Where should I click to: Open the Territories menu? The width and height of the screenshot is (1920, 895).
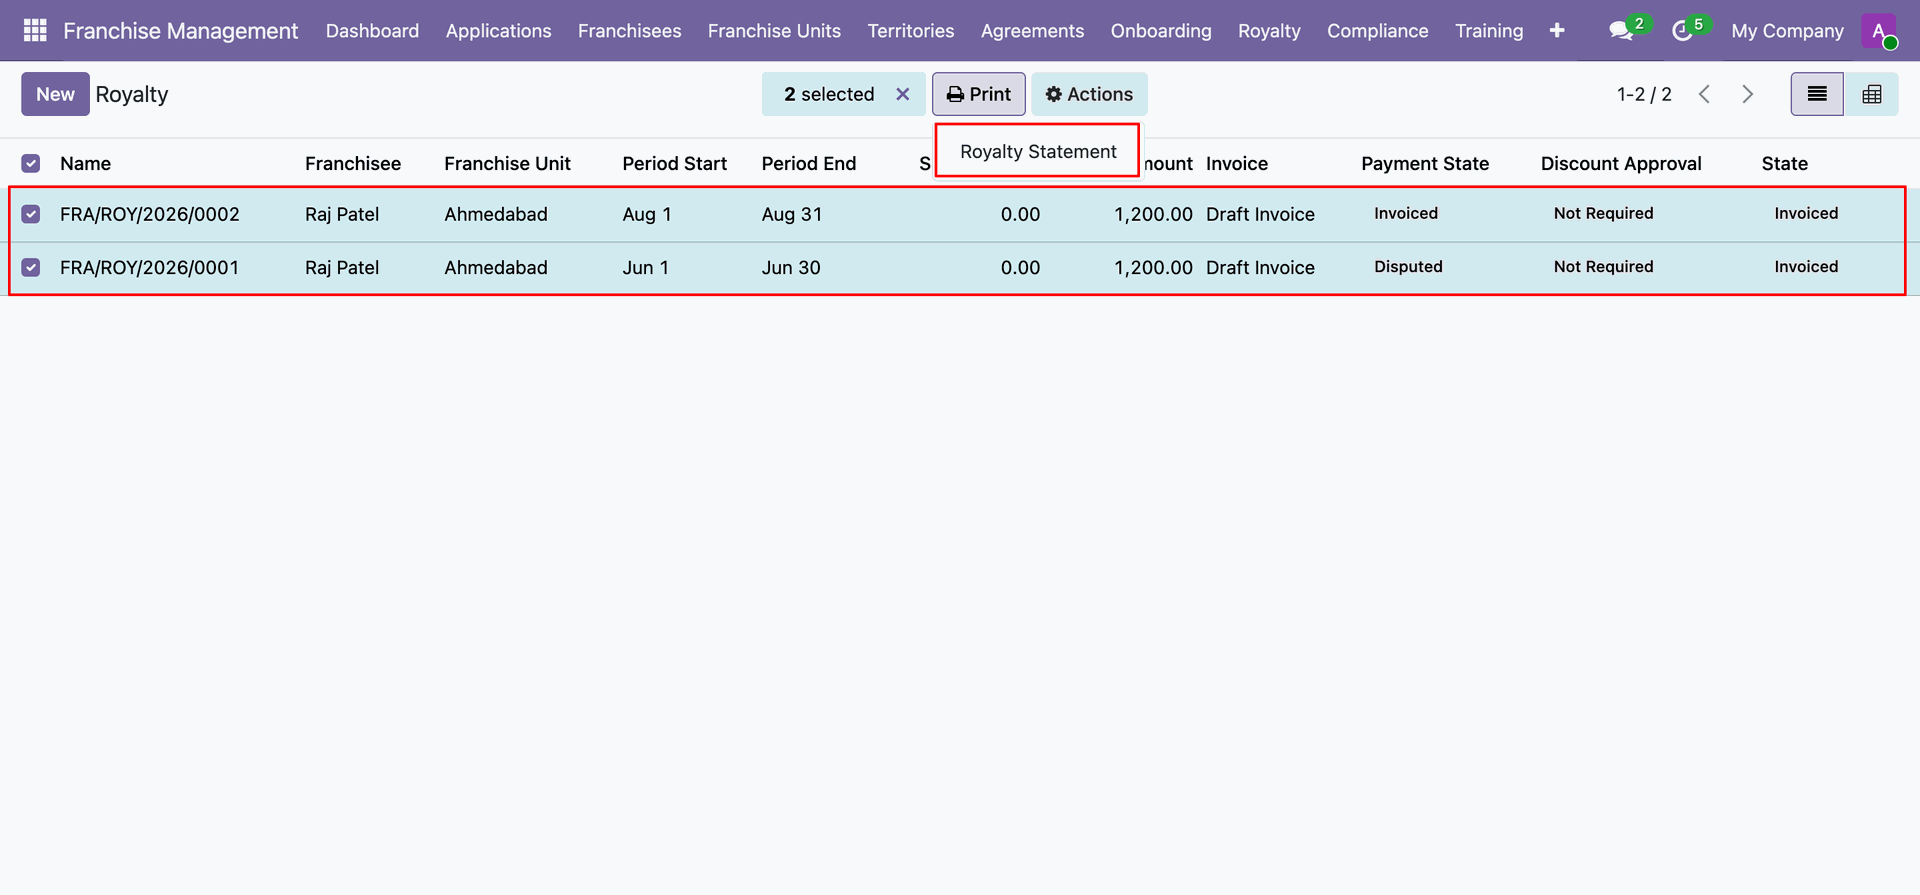(x=910, y=31)
